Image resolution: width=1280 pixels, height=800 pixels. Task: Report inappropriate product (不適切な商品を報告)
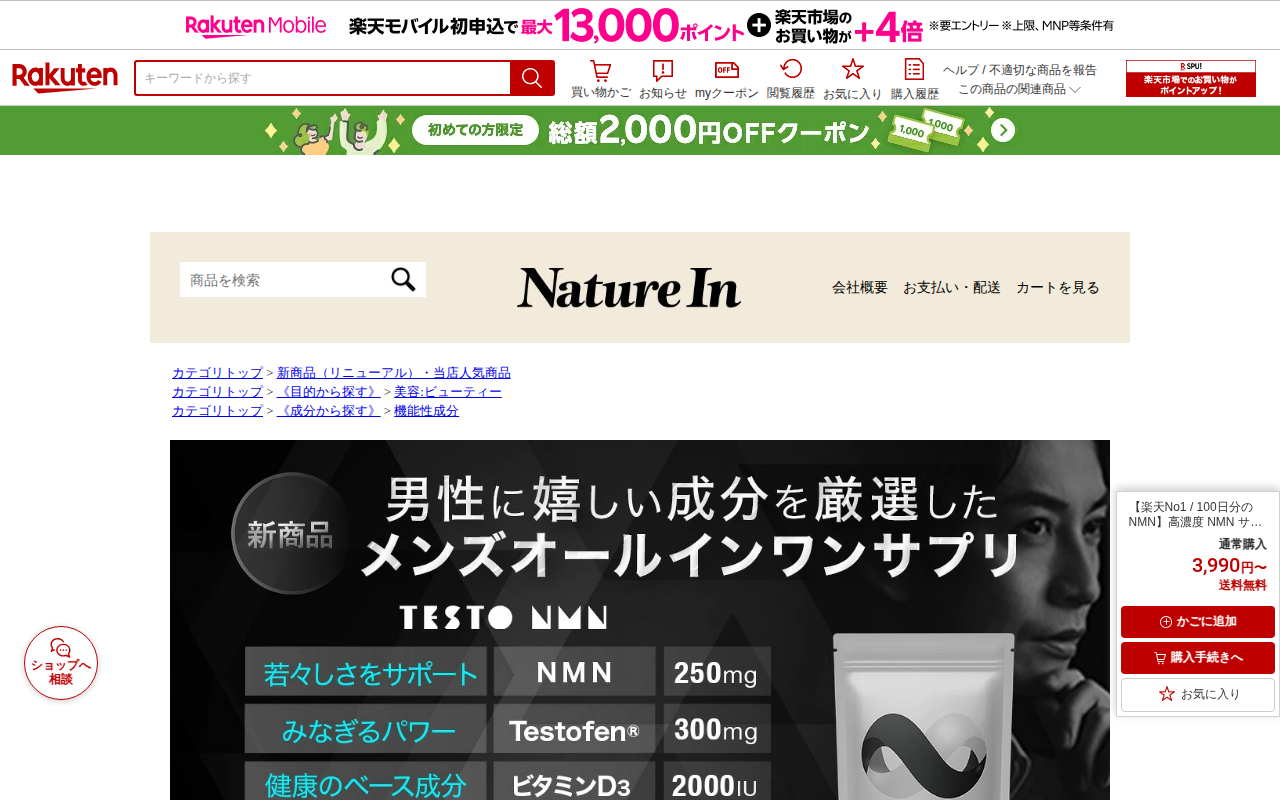1043,70
